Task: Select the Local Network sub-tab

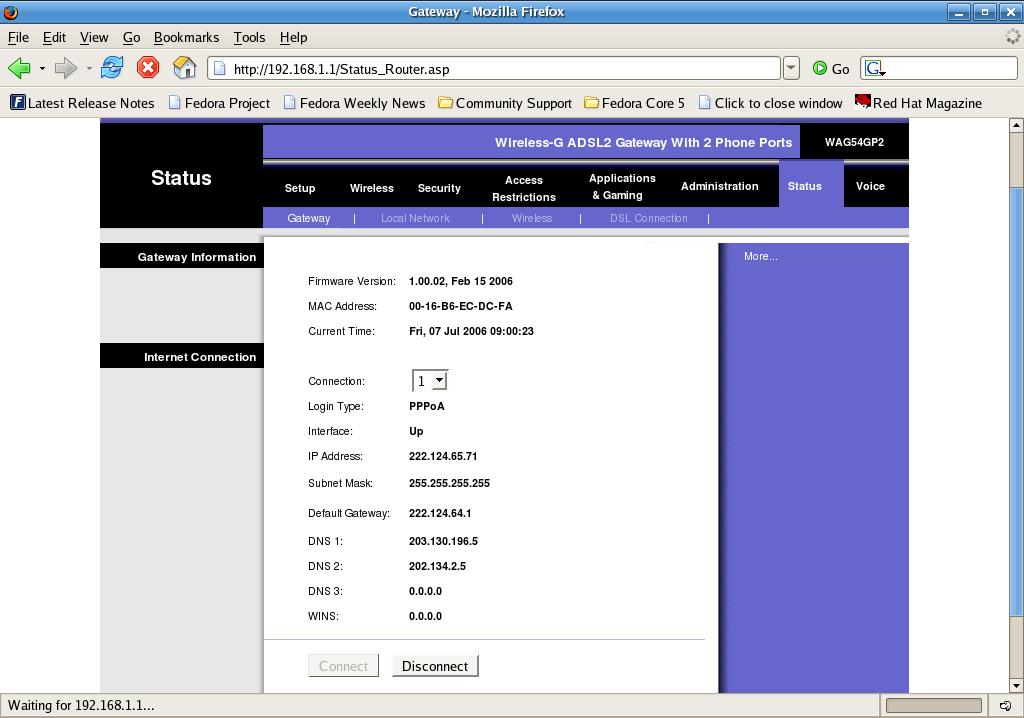Action: (x=415, y=218)
